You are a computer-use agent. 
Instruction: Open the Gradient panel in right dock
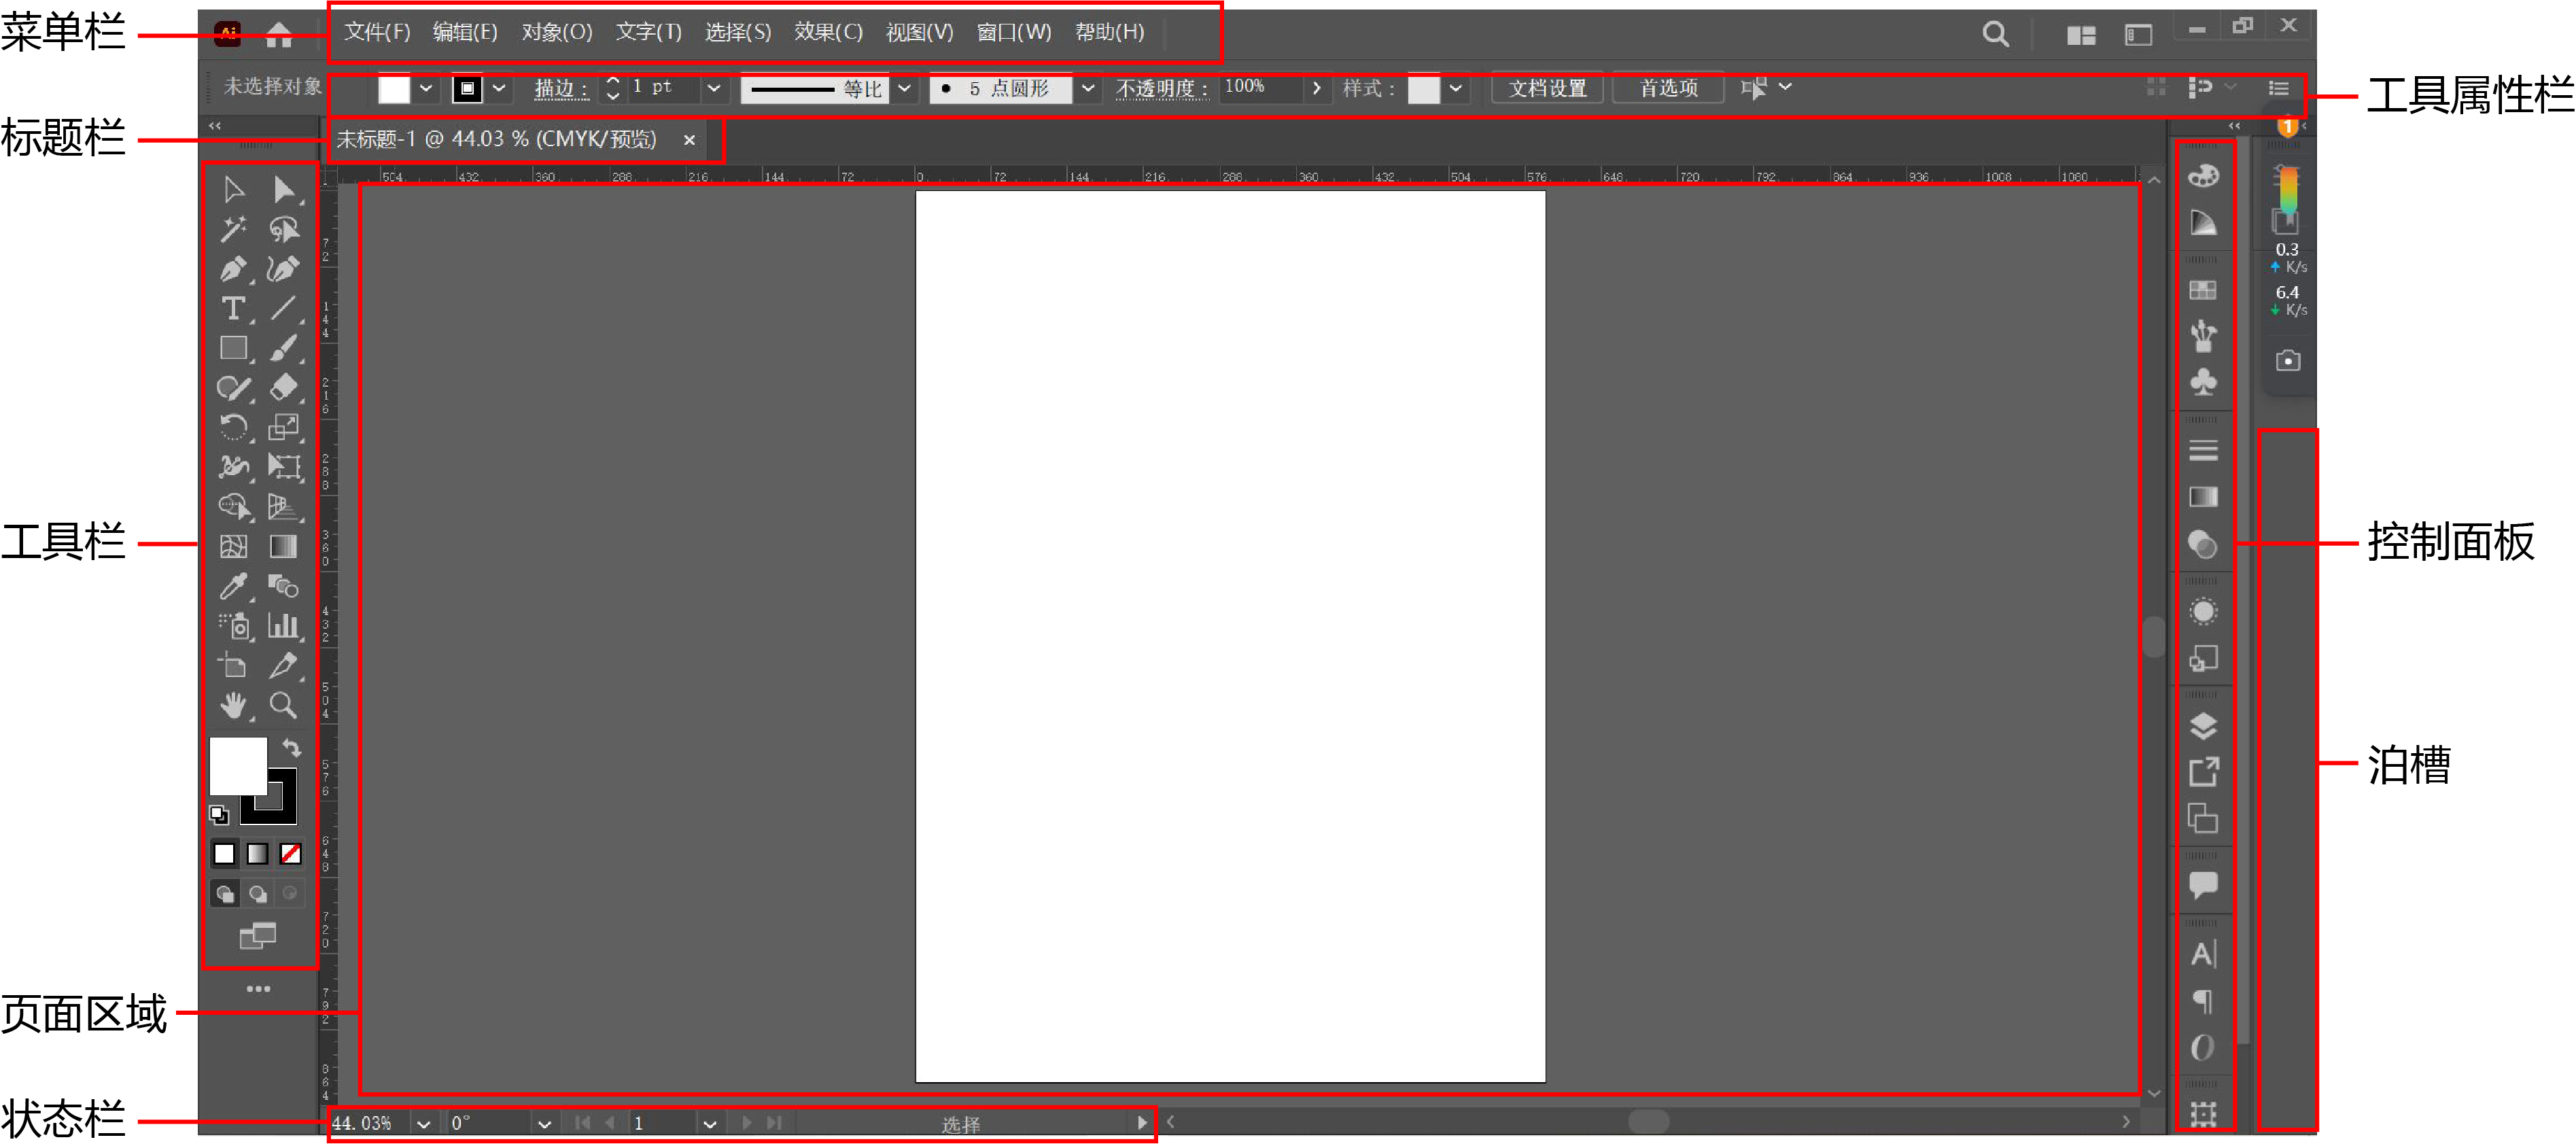tap(2203, 497)
